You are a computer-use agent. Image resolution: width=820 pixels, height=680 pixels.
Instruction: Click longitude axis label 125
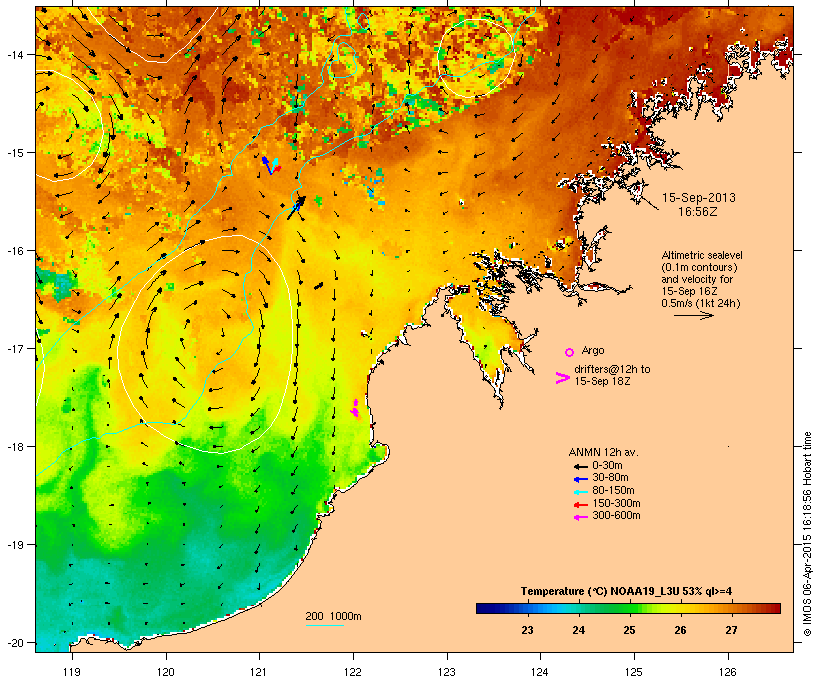click(x=634, y=672)
